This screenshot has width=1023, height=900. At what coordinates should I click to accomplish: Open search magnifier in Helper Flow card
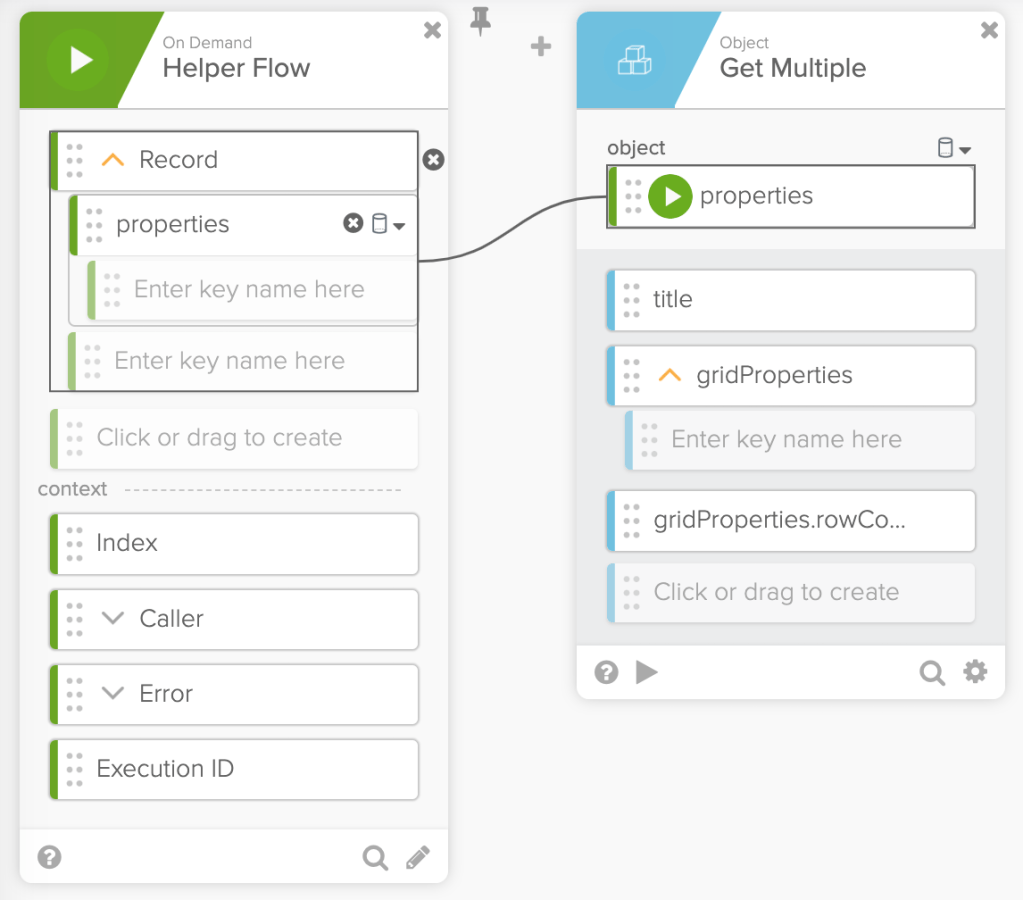click(375, 857)
